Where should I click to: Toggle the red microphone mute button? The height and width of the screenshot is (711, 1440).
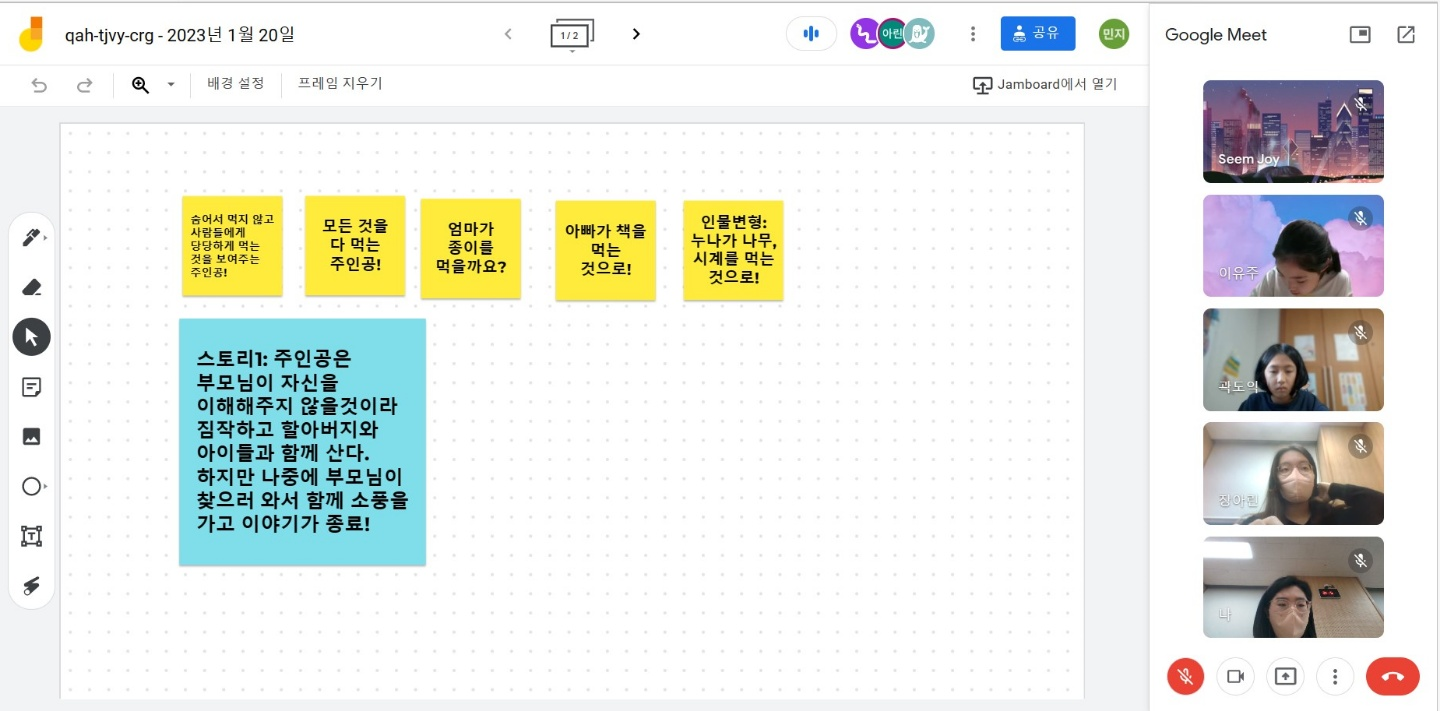(x=1185, y=677)
